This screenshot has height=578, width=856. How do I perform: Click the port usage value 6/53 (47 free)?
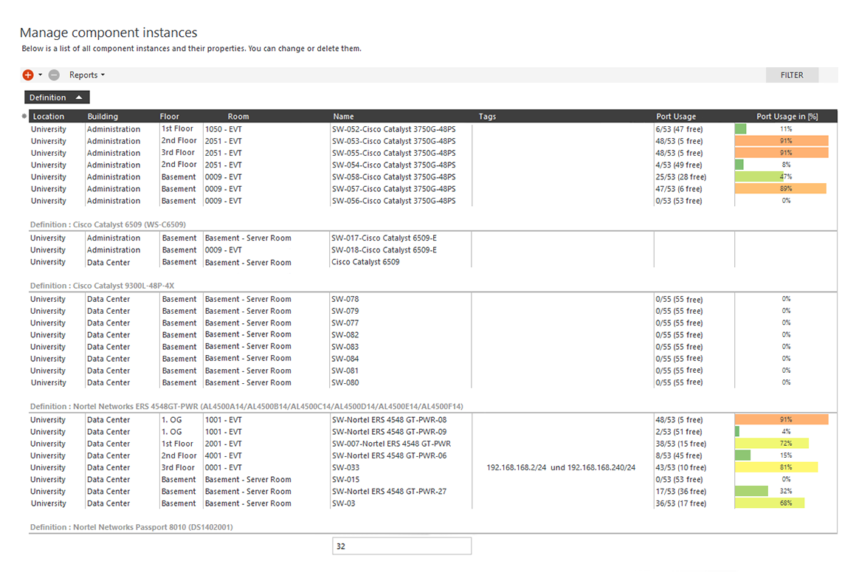pyautogui.click(x=679, y=129)
